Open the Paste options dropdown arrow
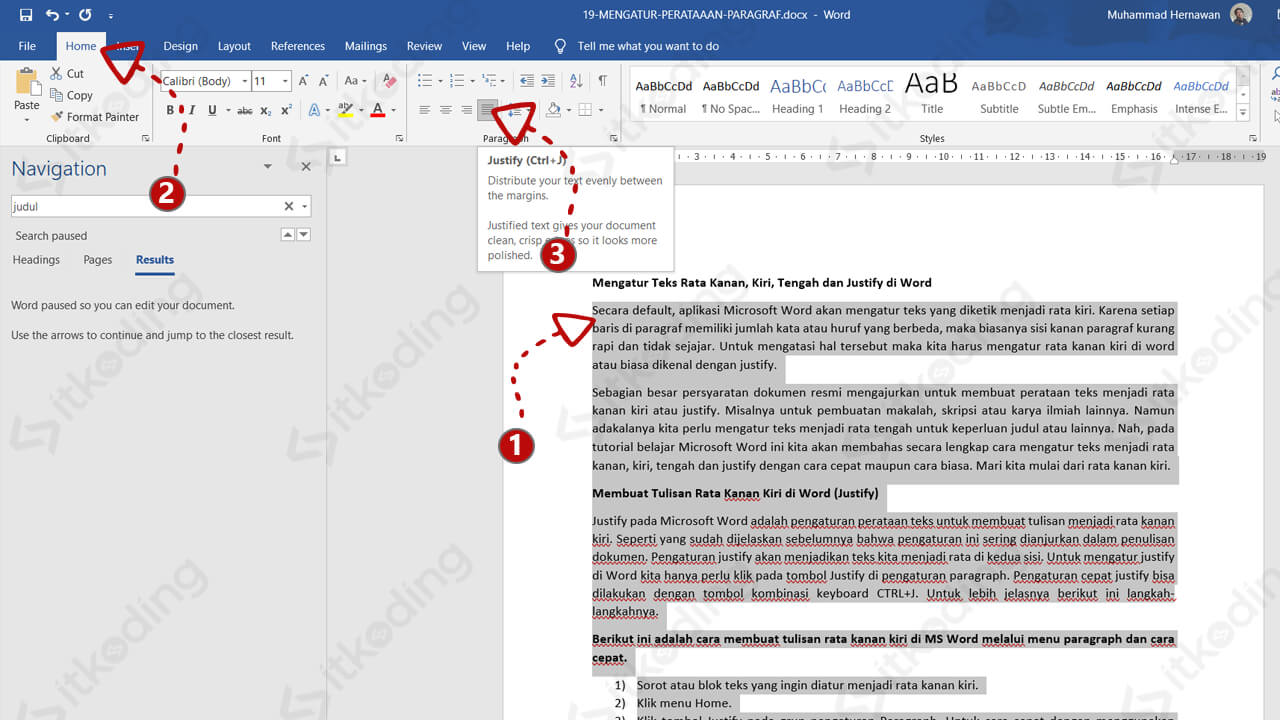This screenshot has height=720, width=1280. (27, 119)
